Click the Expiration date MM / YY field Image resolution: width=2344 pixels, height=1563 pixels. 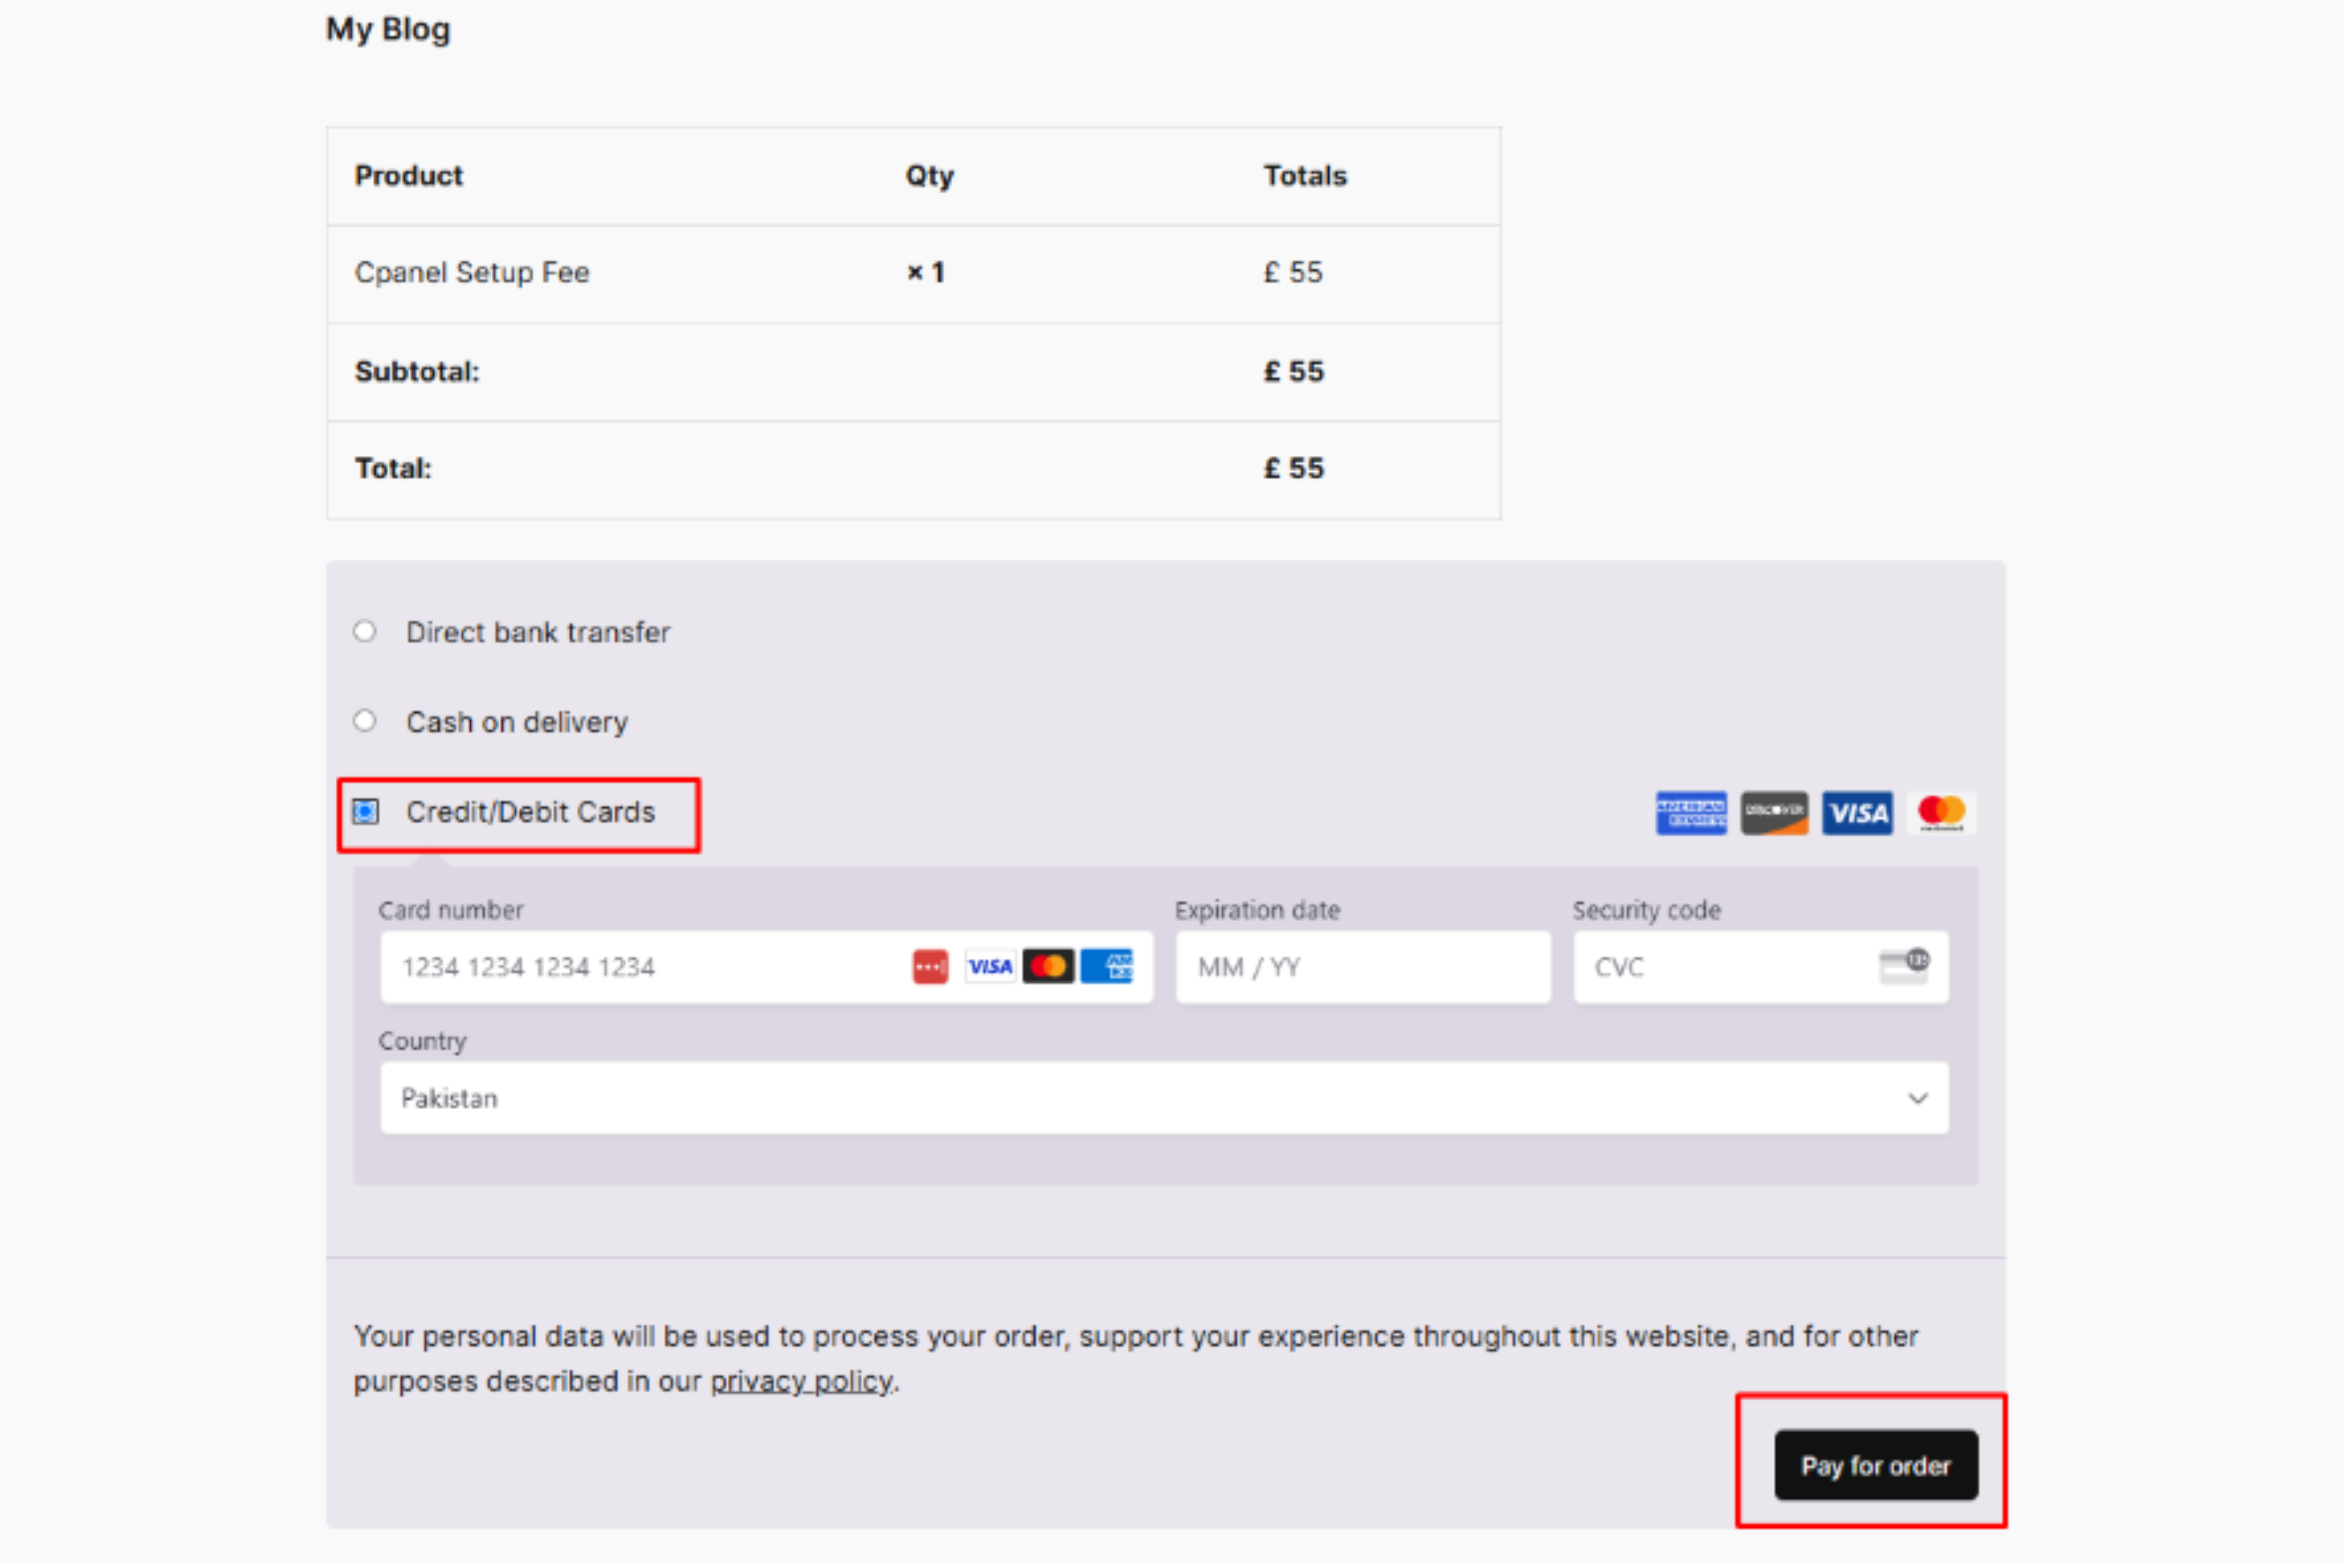tap(1362, 966)
